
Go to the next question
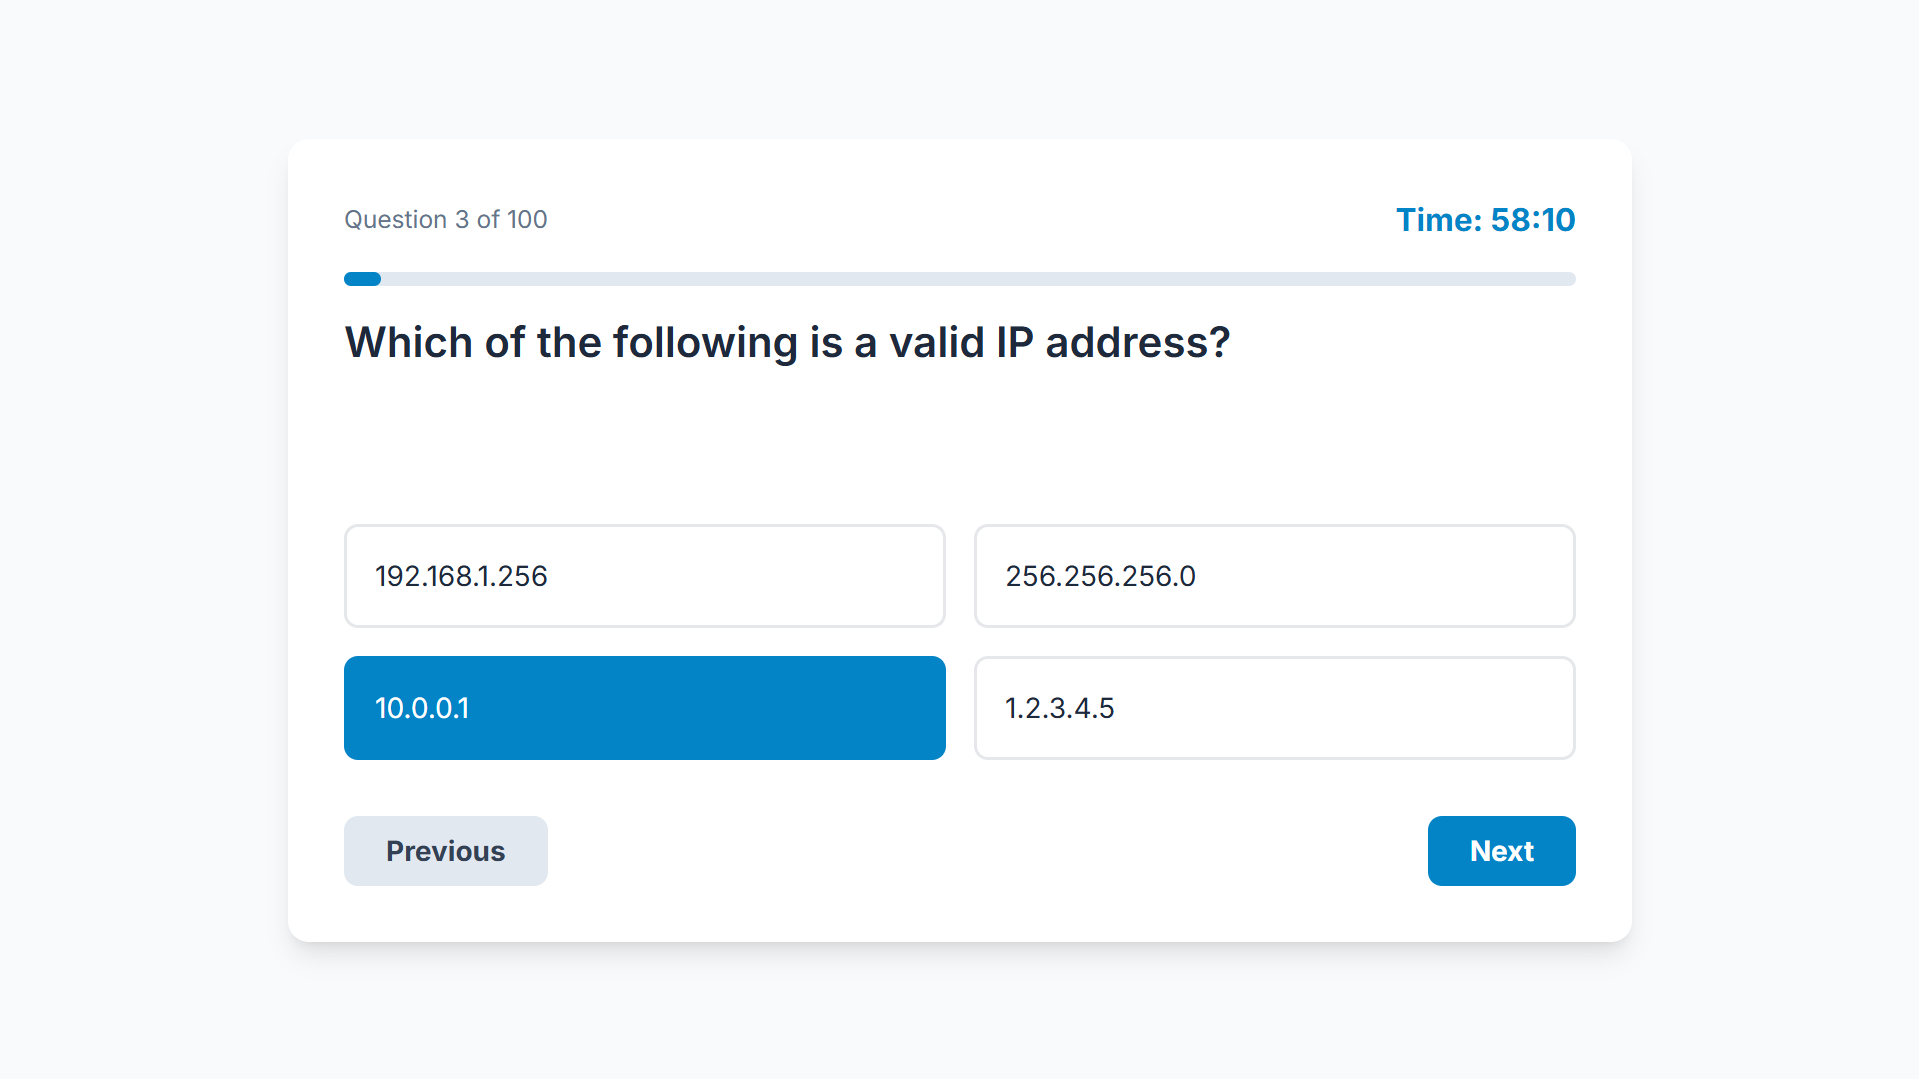click(x=1501, y=851)
